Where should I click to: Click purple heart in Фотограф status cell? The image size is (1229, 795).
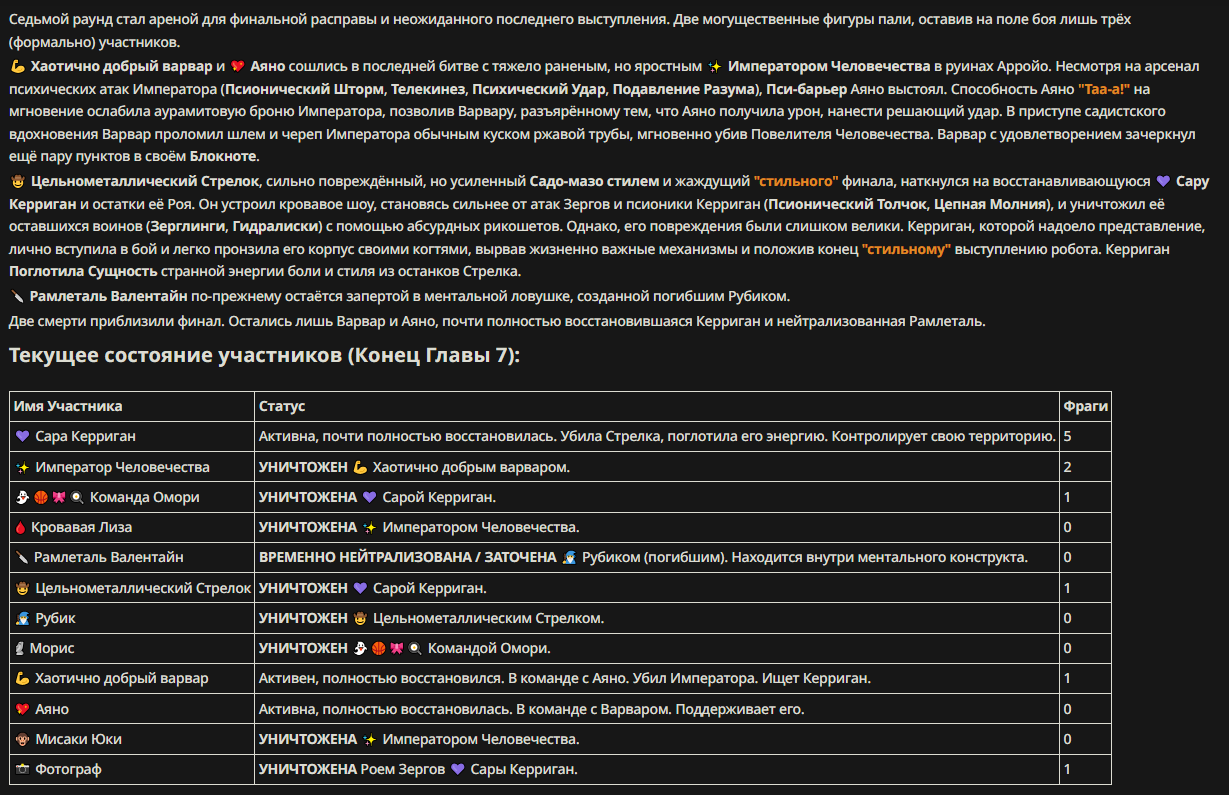458,769
